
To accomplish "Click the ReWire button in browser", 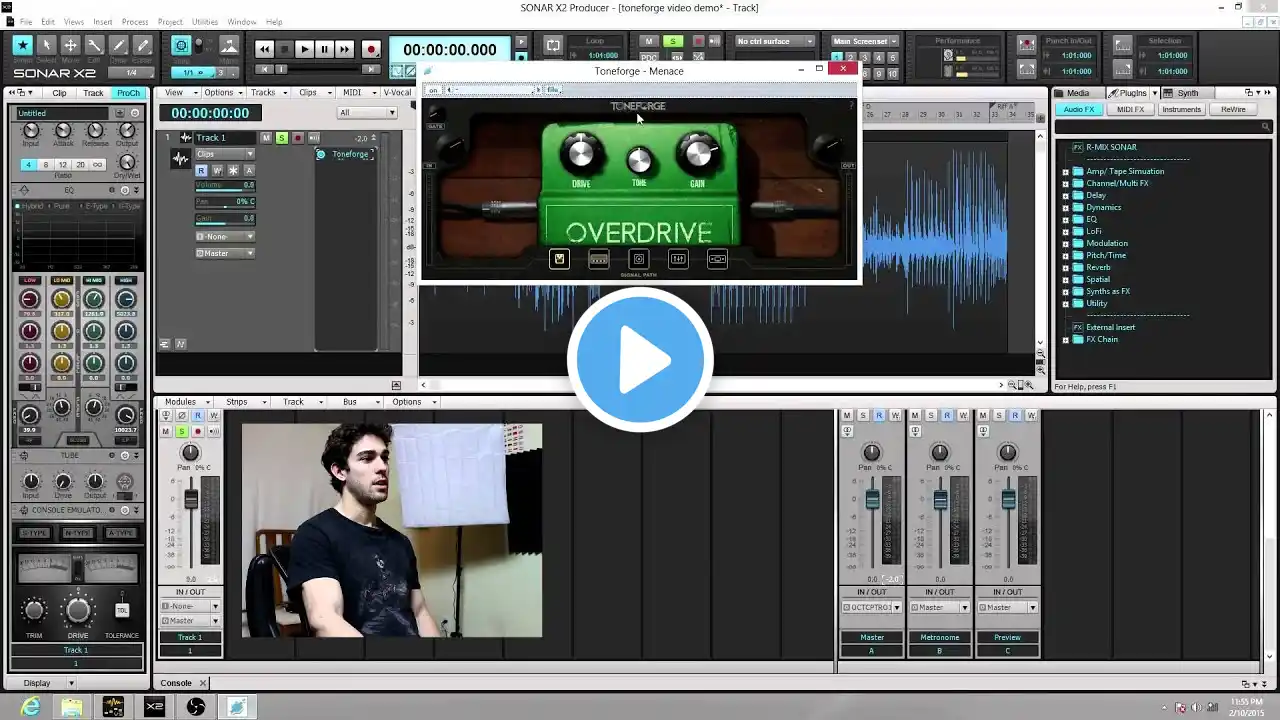I will tap(1233, 109).
